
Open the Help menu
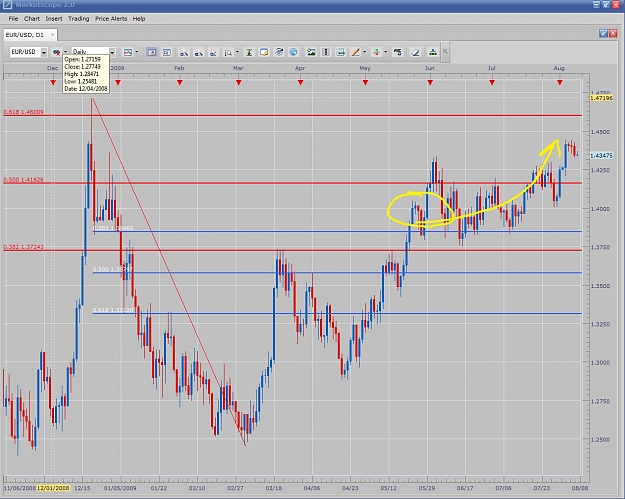click(139, 19)
